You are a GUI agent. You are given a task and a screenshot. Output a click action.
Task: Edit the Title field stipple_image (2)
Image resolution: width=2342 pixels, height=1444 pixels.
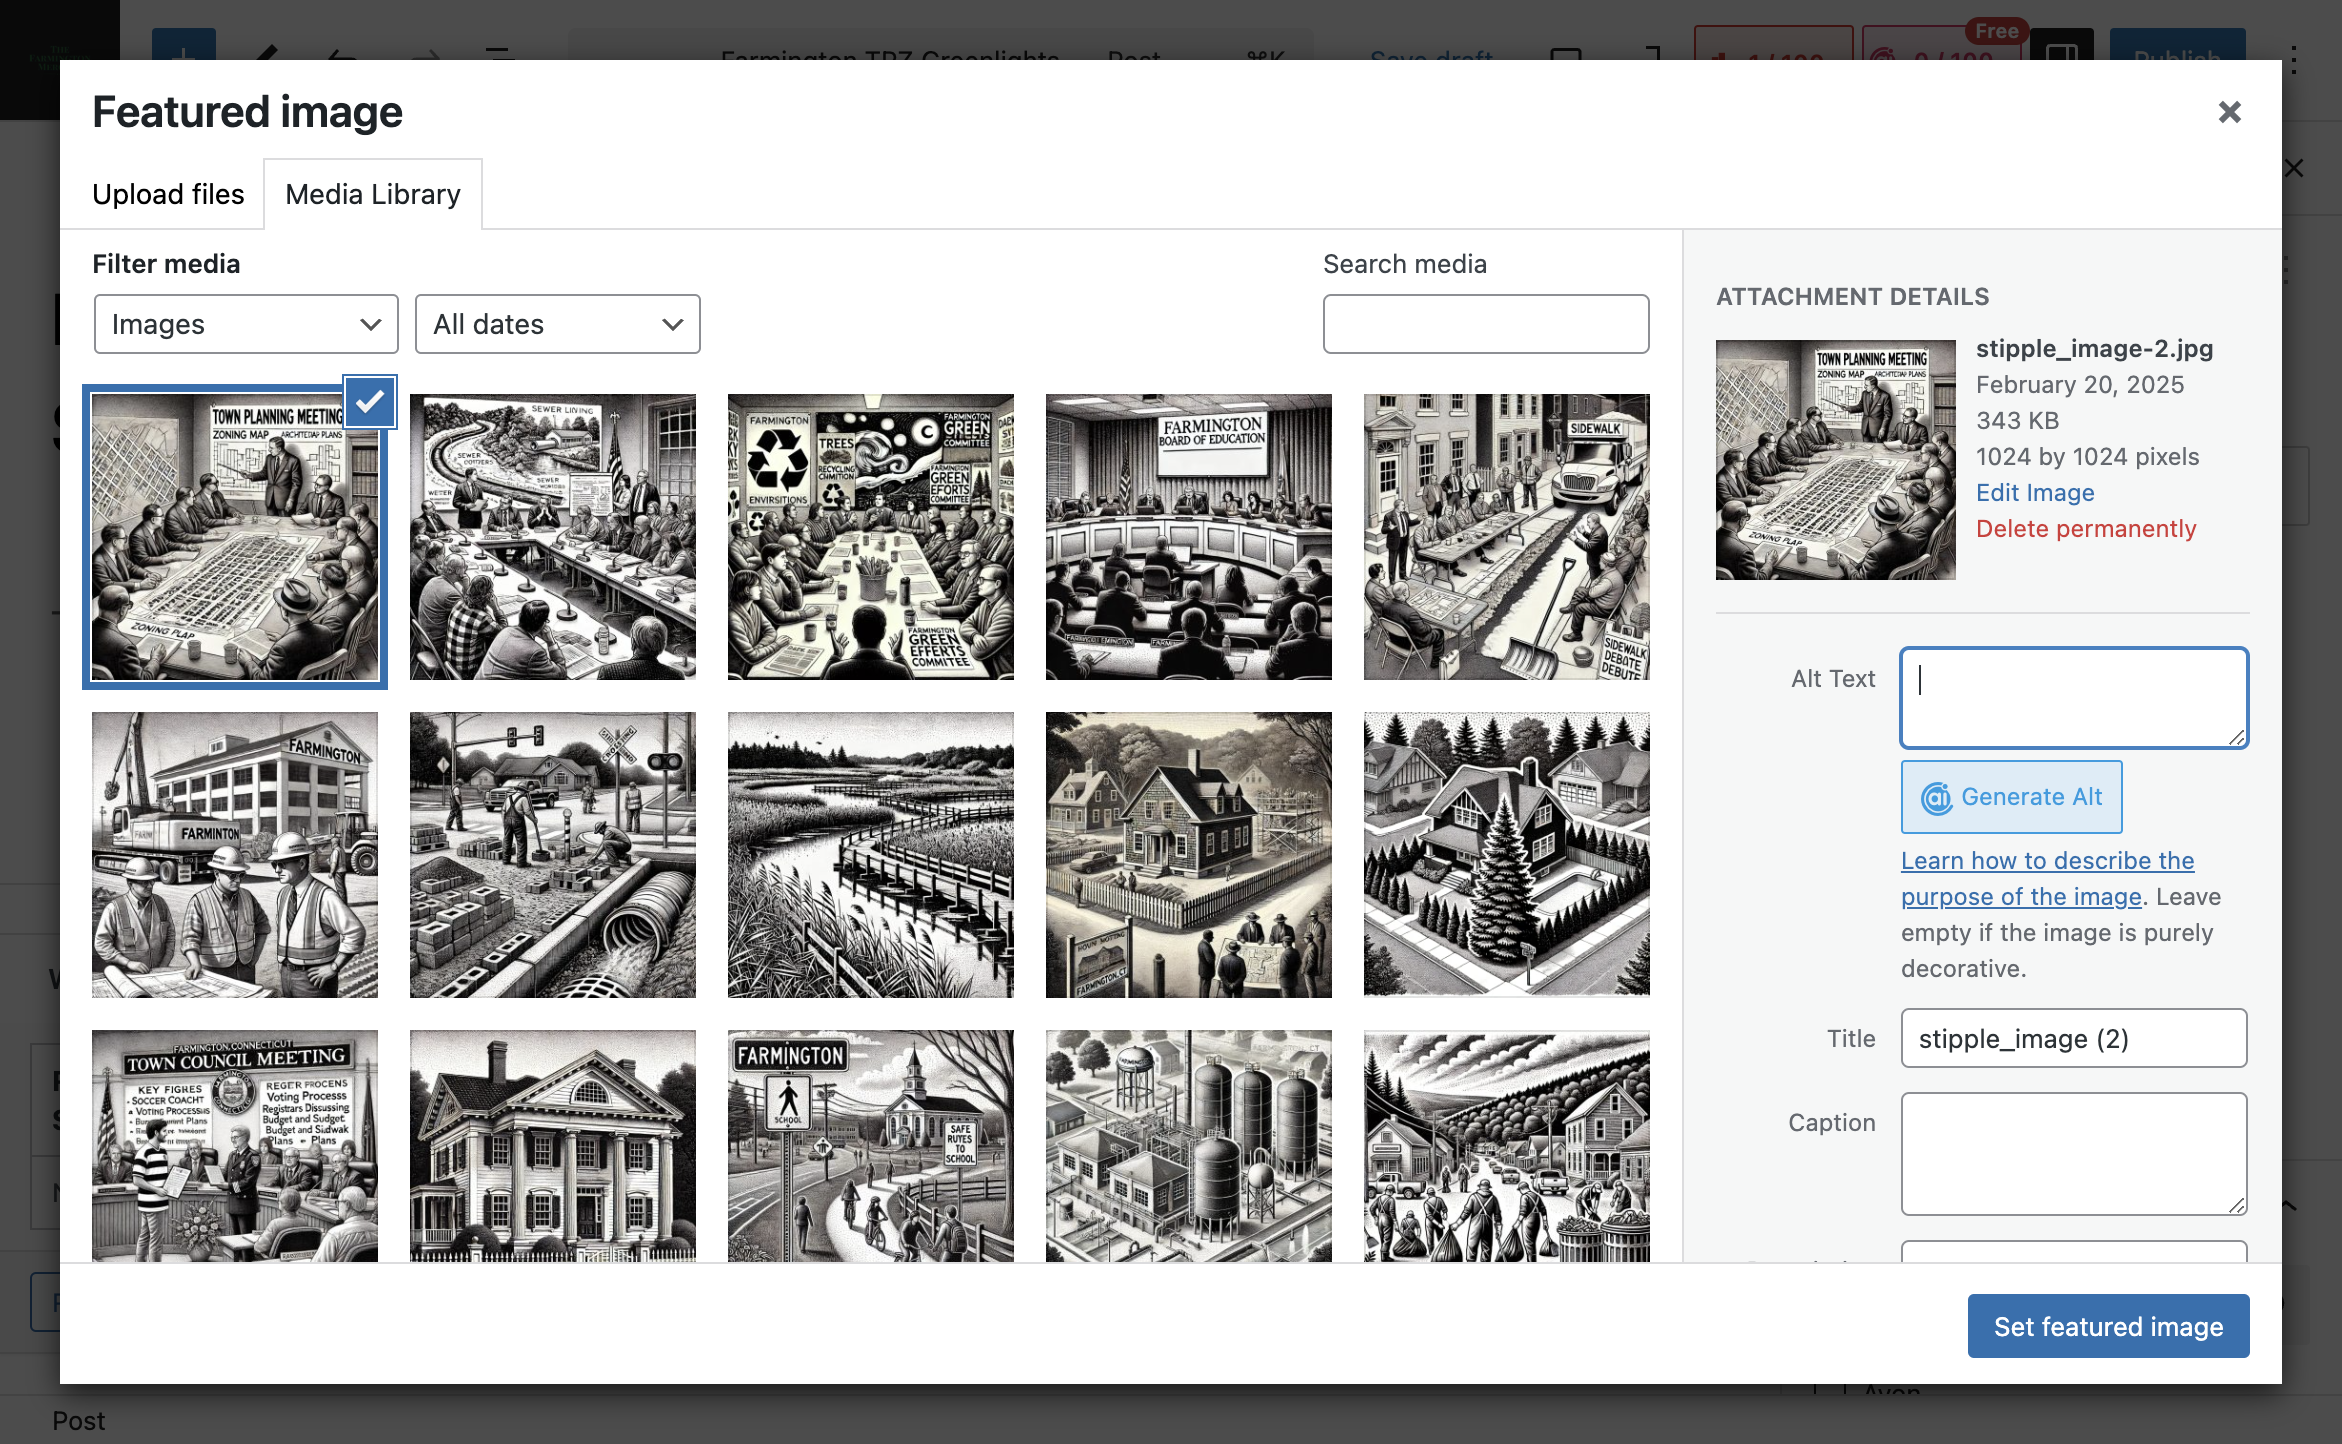point(2074,1038)
